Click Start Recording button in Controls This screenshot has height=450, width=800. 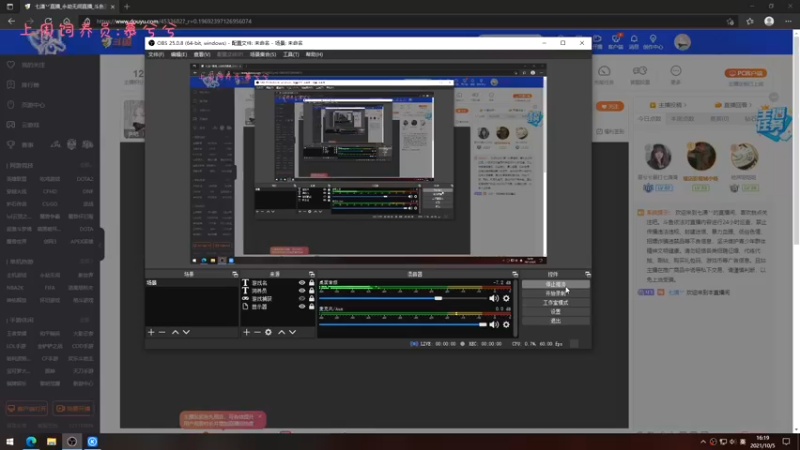(556, 293)
